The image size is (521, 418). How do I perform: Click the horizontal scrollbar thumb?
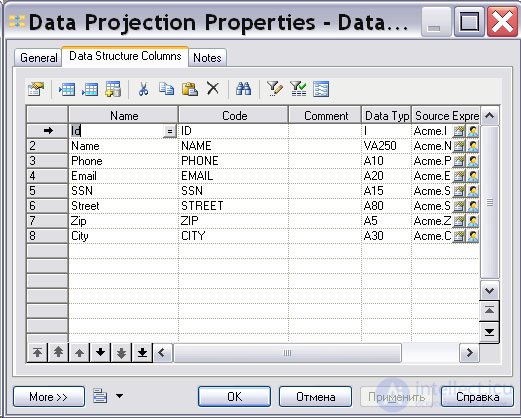pyautogui.click(x=287, y=353)
